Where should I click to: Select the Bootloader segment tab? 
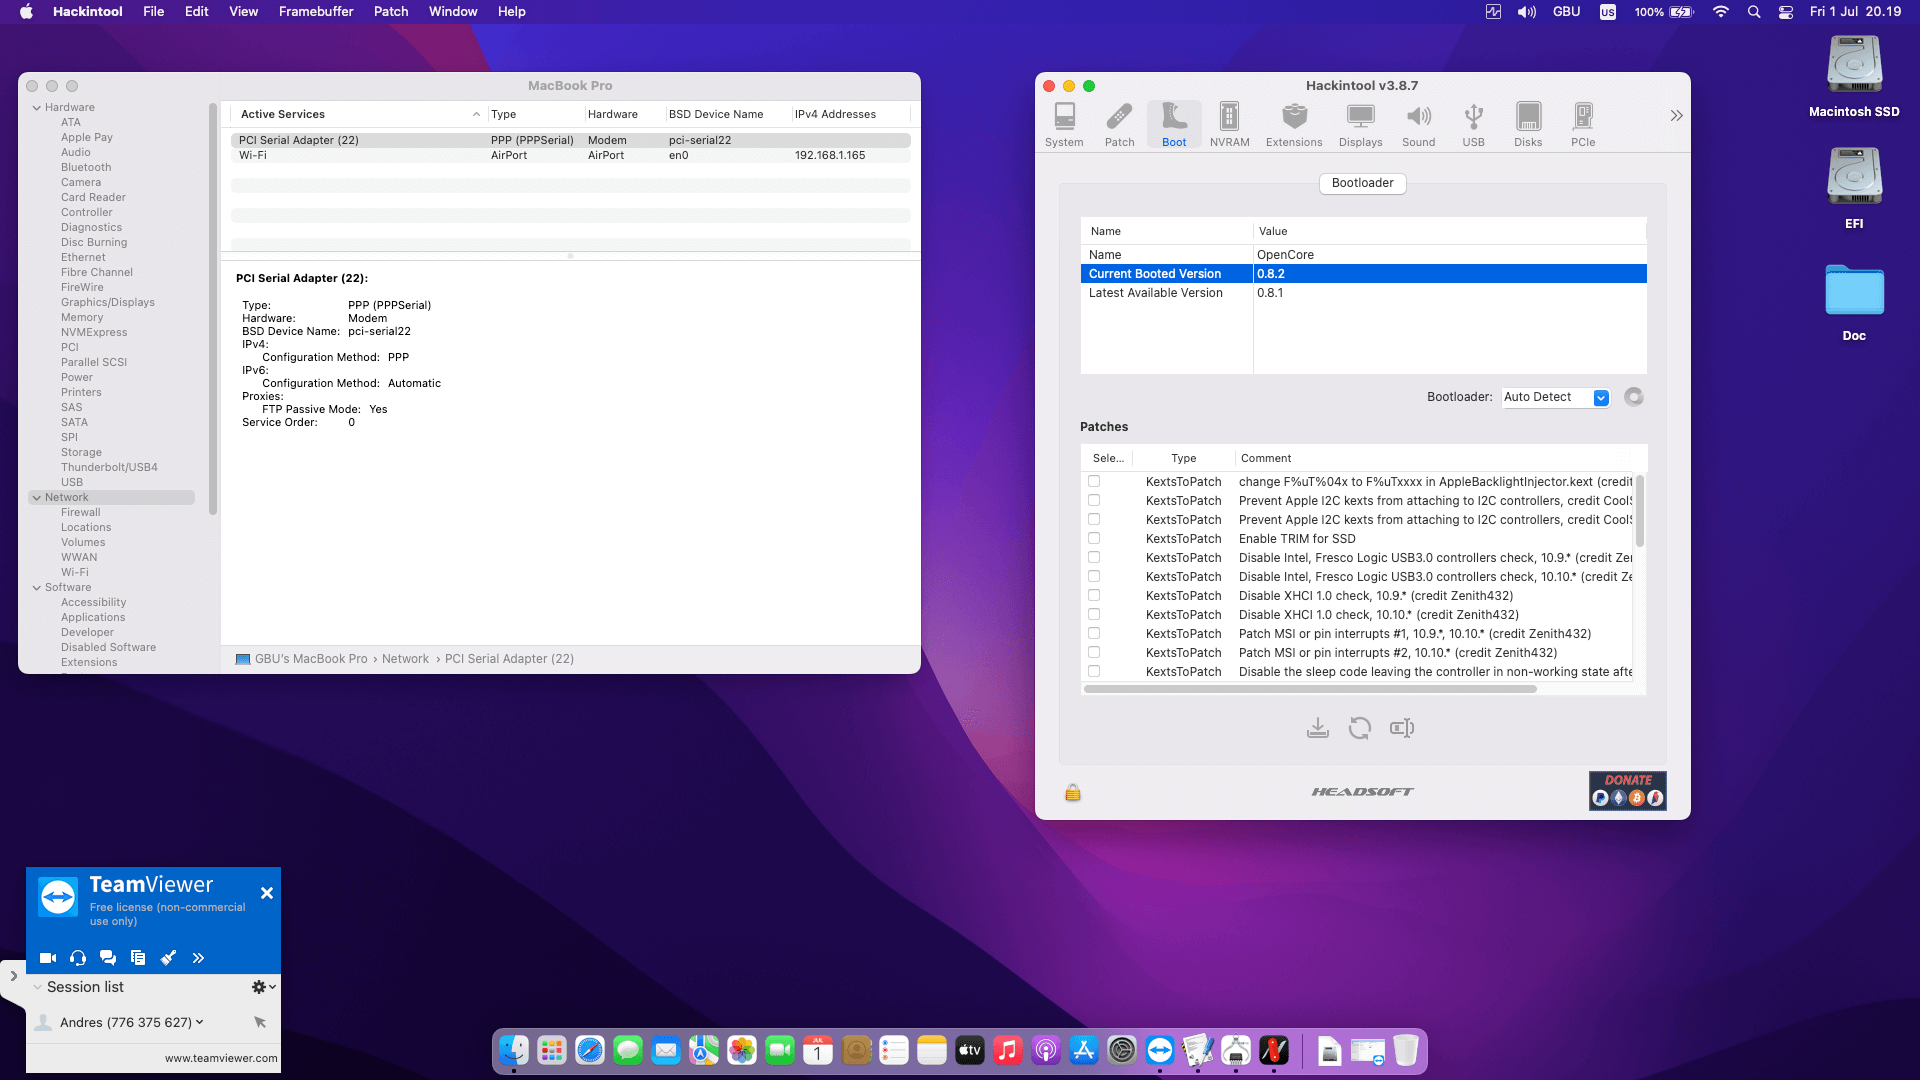1362,183
